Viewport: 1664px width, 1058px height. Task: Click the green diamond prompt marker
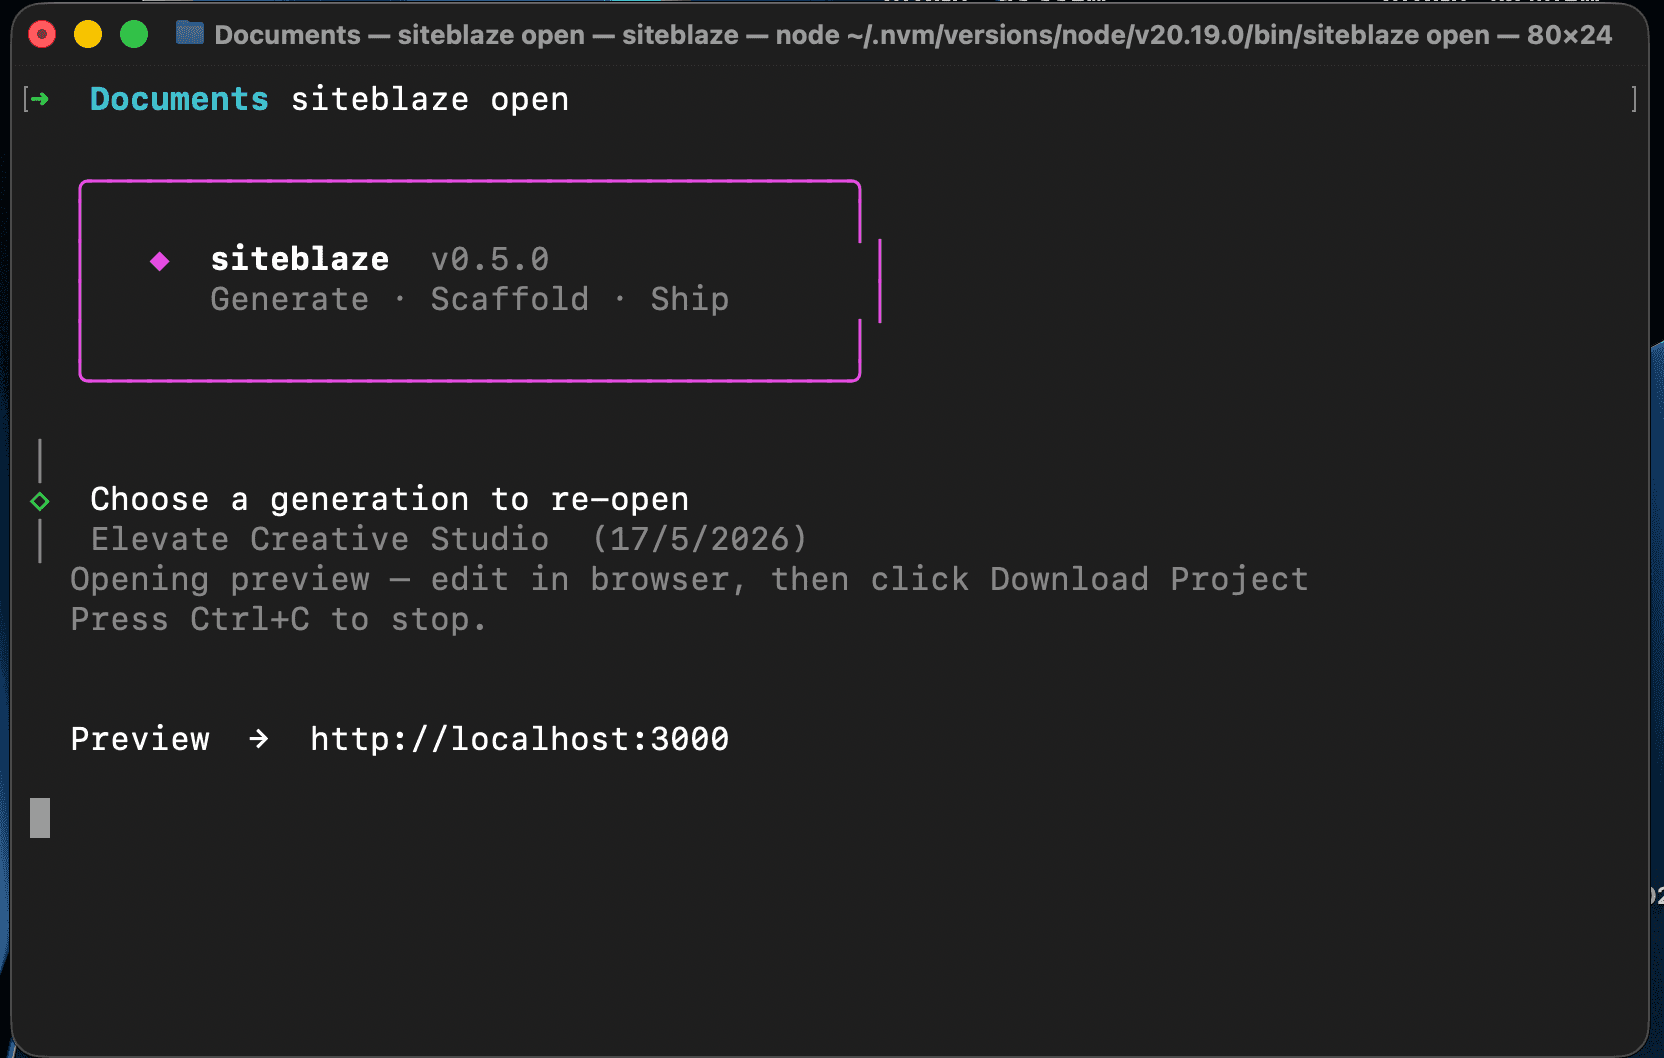coord(40,501)
